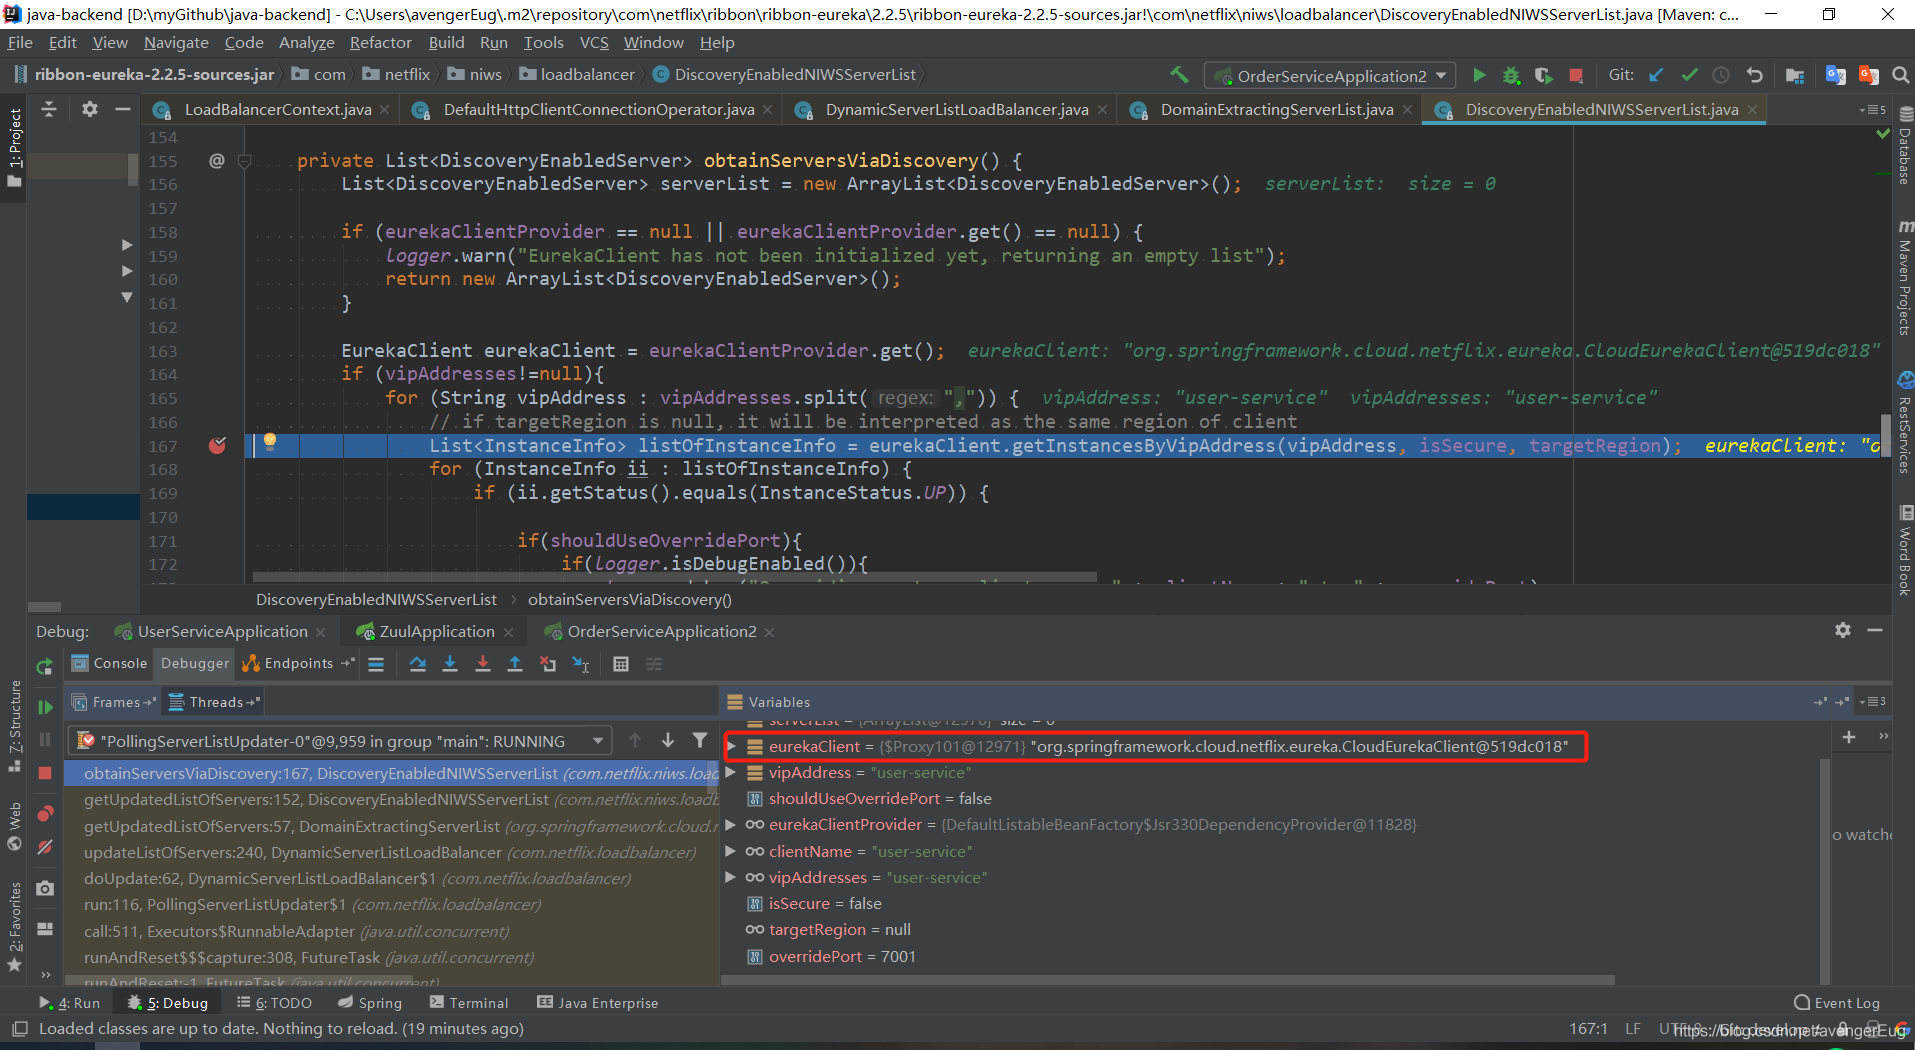Show hidden editor tabs list
Screen dimensions: 1915x1050
click(1872, 109)
